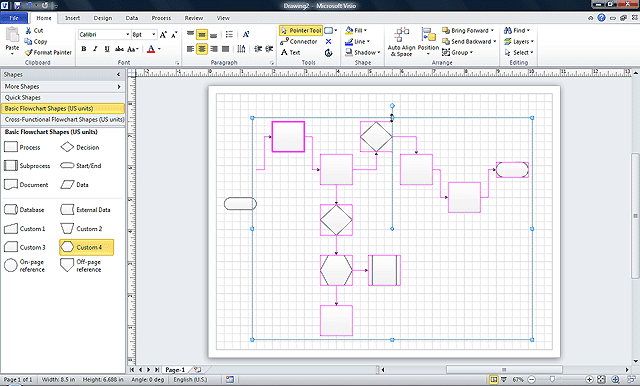Click the Paste button
This screenshot has height=386, width=640.
click(x=12, y=41)
